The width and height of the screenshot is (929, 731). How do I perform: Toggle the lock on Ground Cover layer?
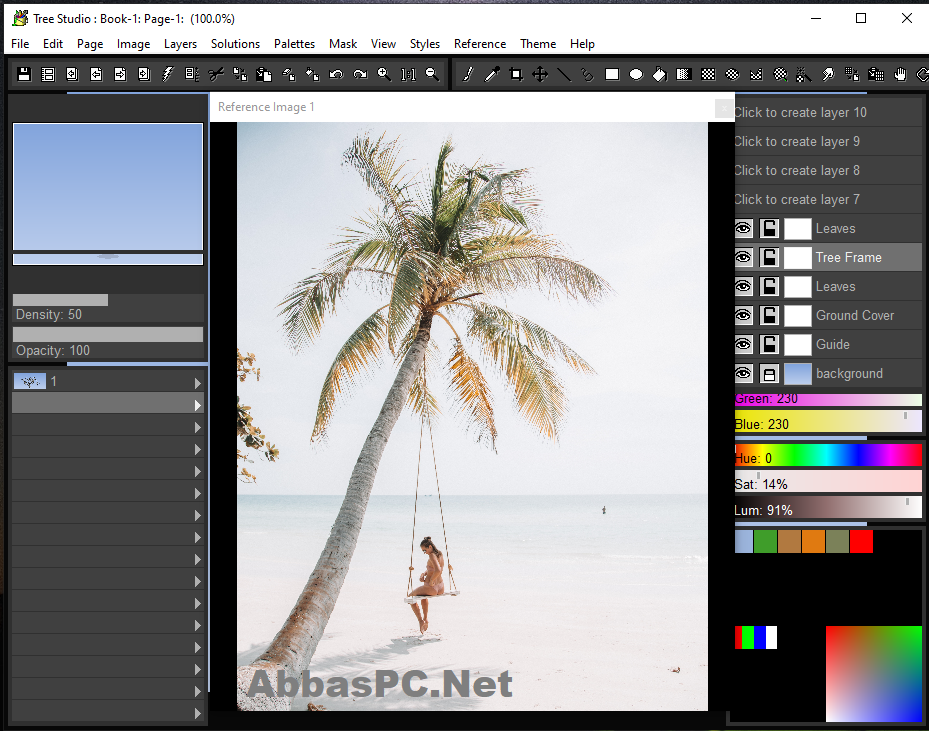coord(769,316)
